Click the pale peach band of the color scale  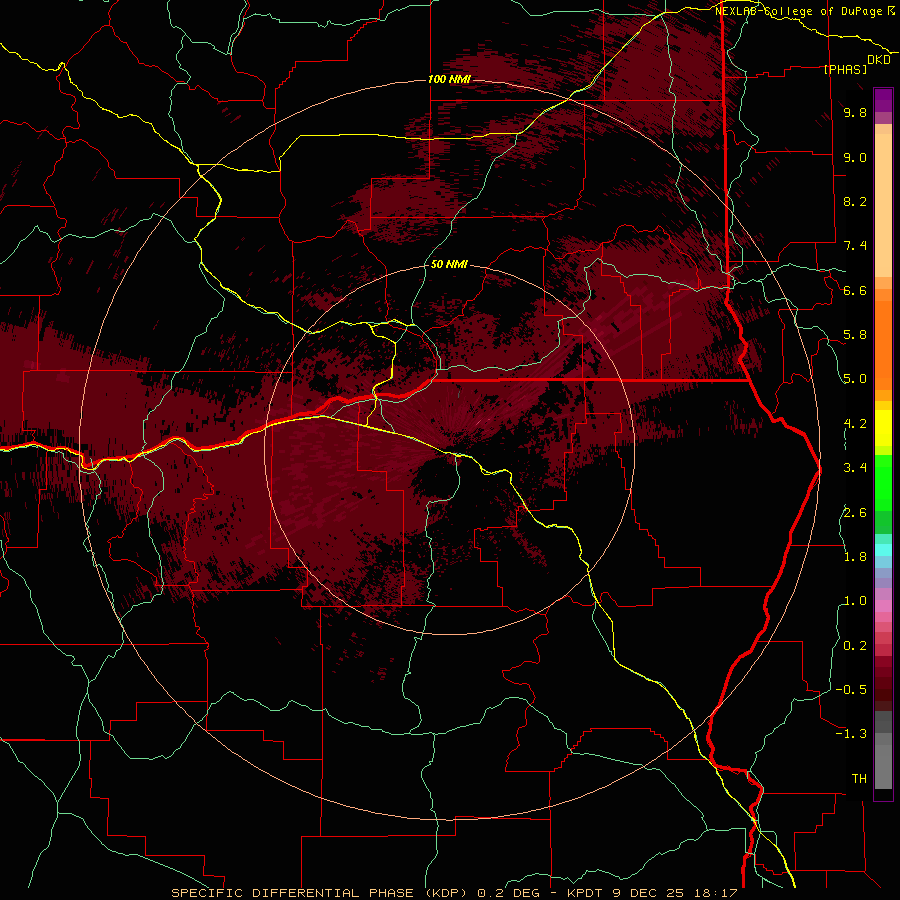tap(883, 207)
